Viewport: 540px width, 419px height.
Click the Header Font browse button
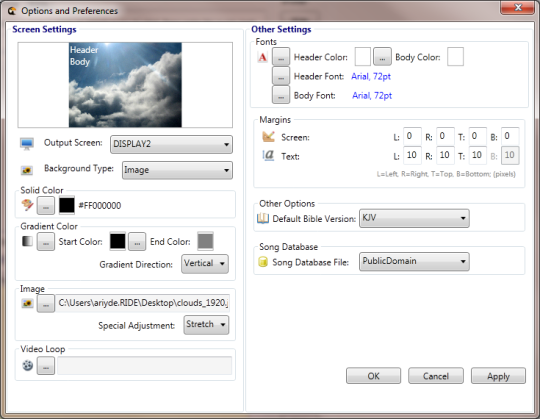(281, 76)
